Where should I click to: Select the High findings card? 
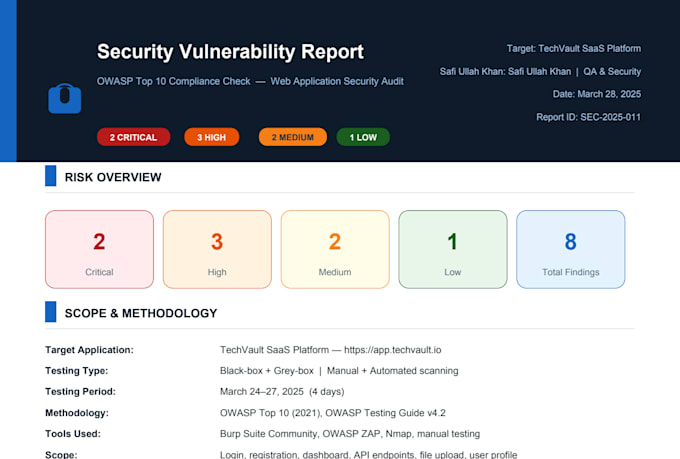pos(217,249)
